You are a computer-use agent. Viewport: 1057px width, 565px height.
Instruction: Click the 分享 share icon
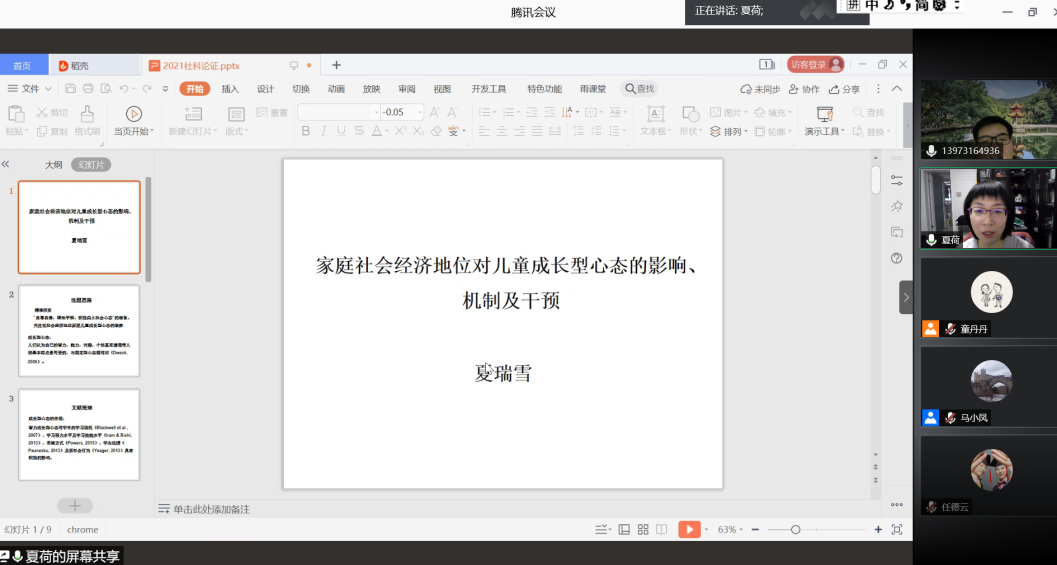[844, 89]
